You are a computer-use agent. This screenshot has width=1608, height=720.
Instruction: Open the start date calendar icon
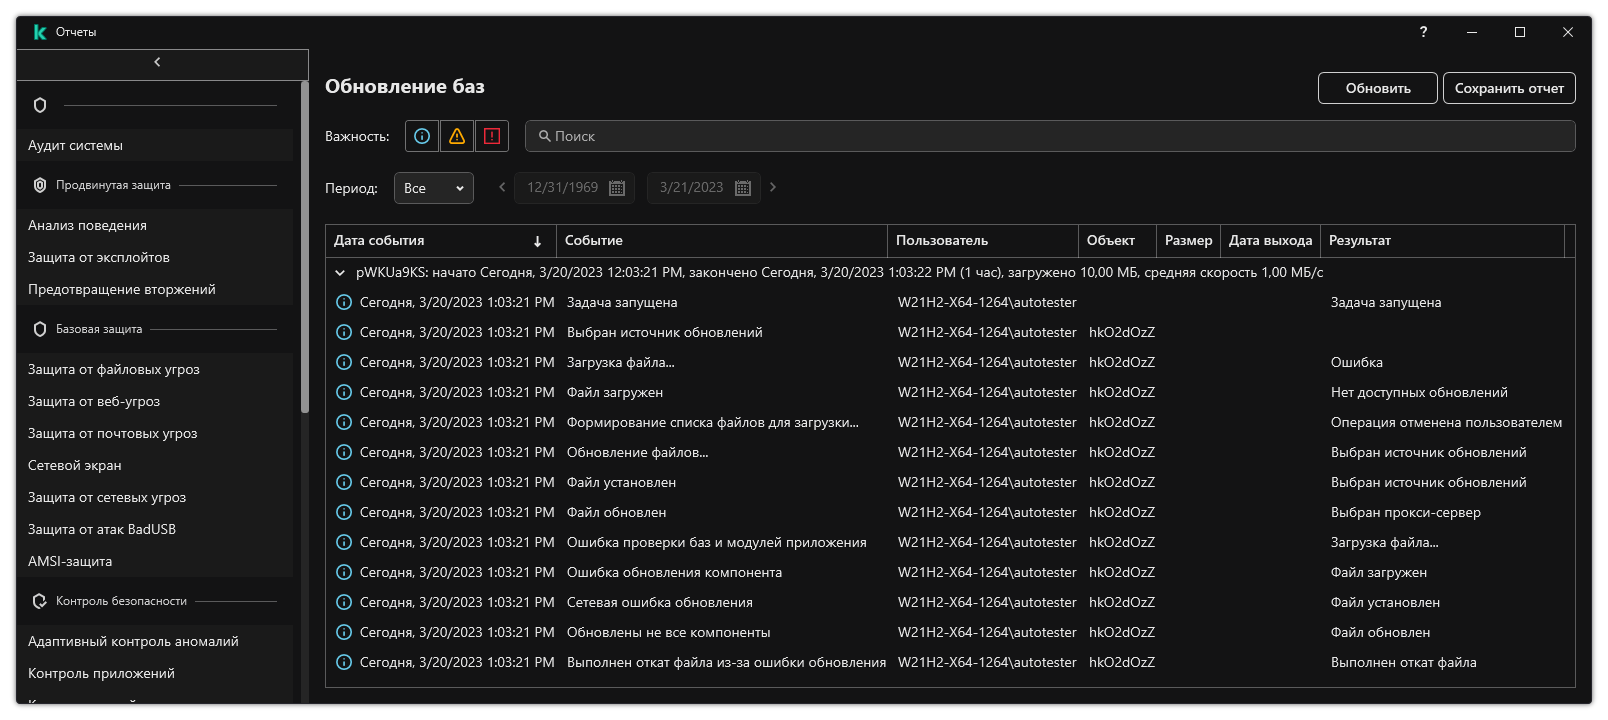click(617, 188)
